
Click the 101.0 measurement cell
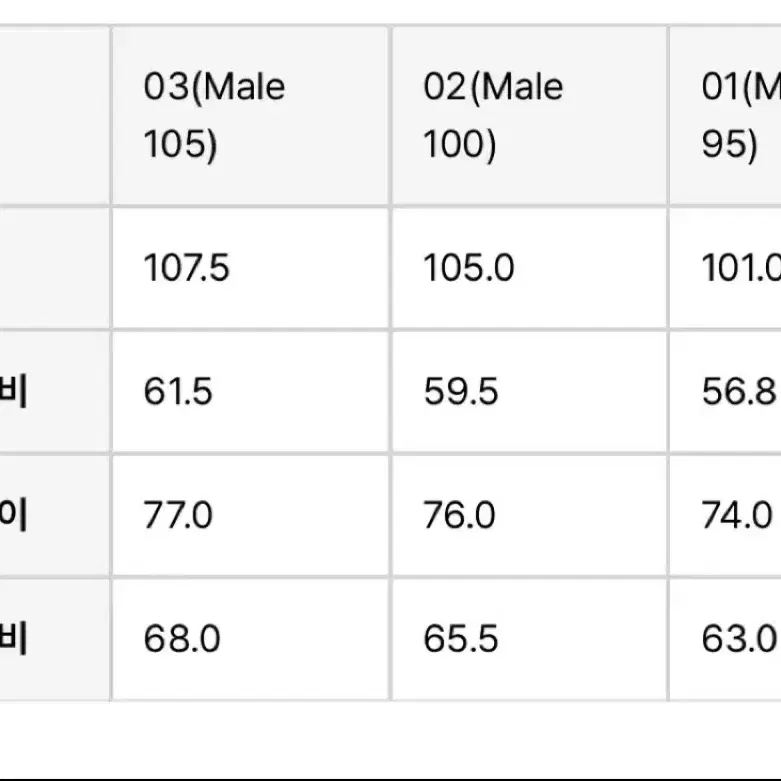726,268
